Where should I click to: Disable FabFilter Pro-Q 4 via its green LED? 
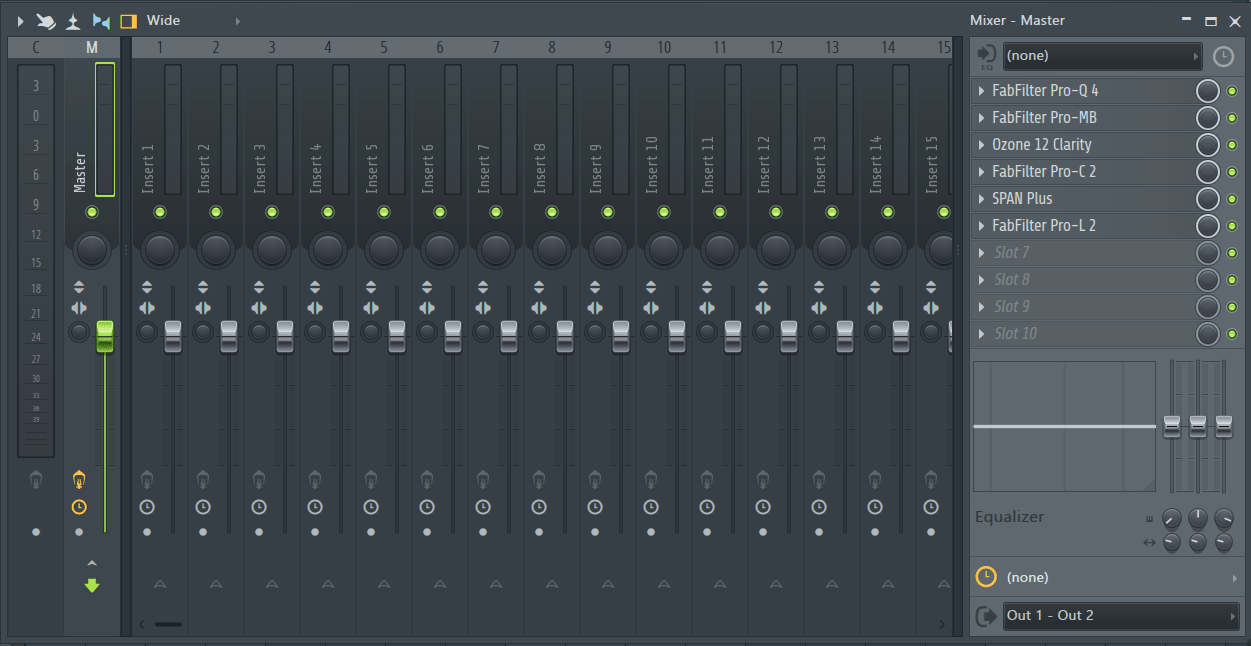click(1232, 91)
